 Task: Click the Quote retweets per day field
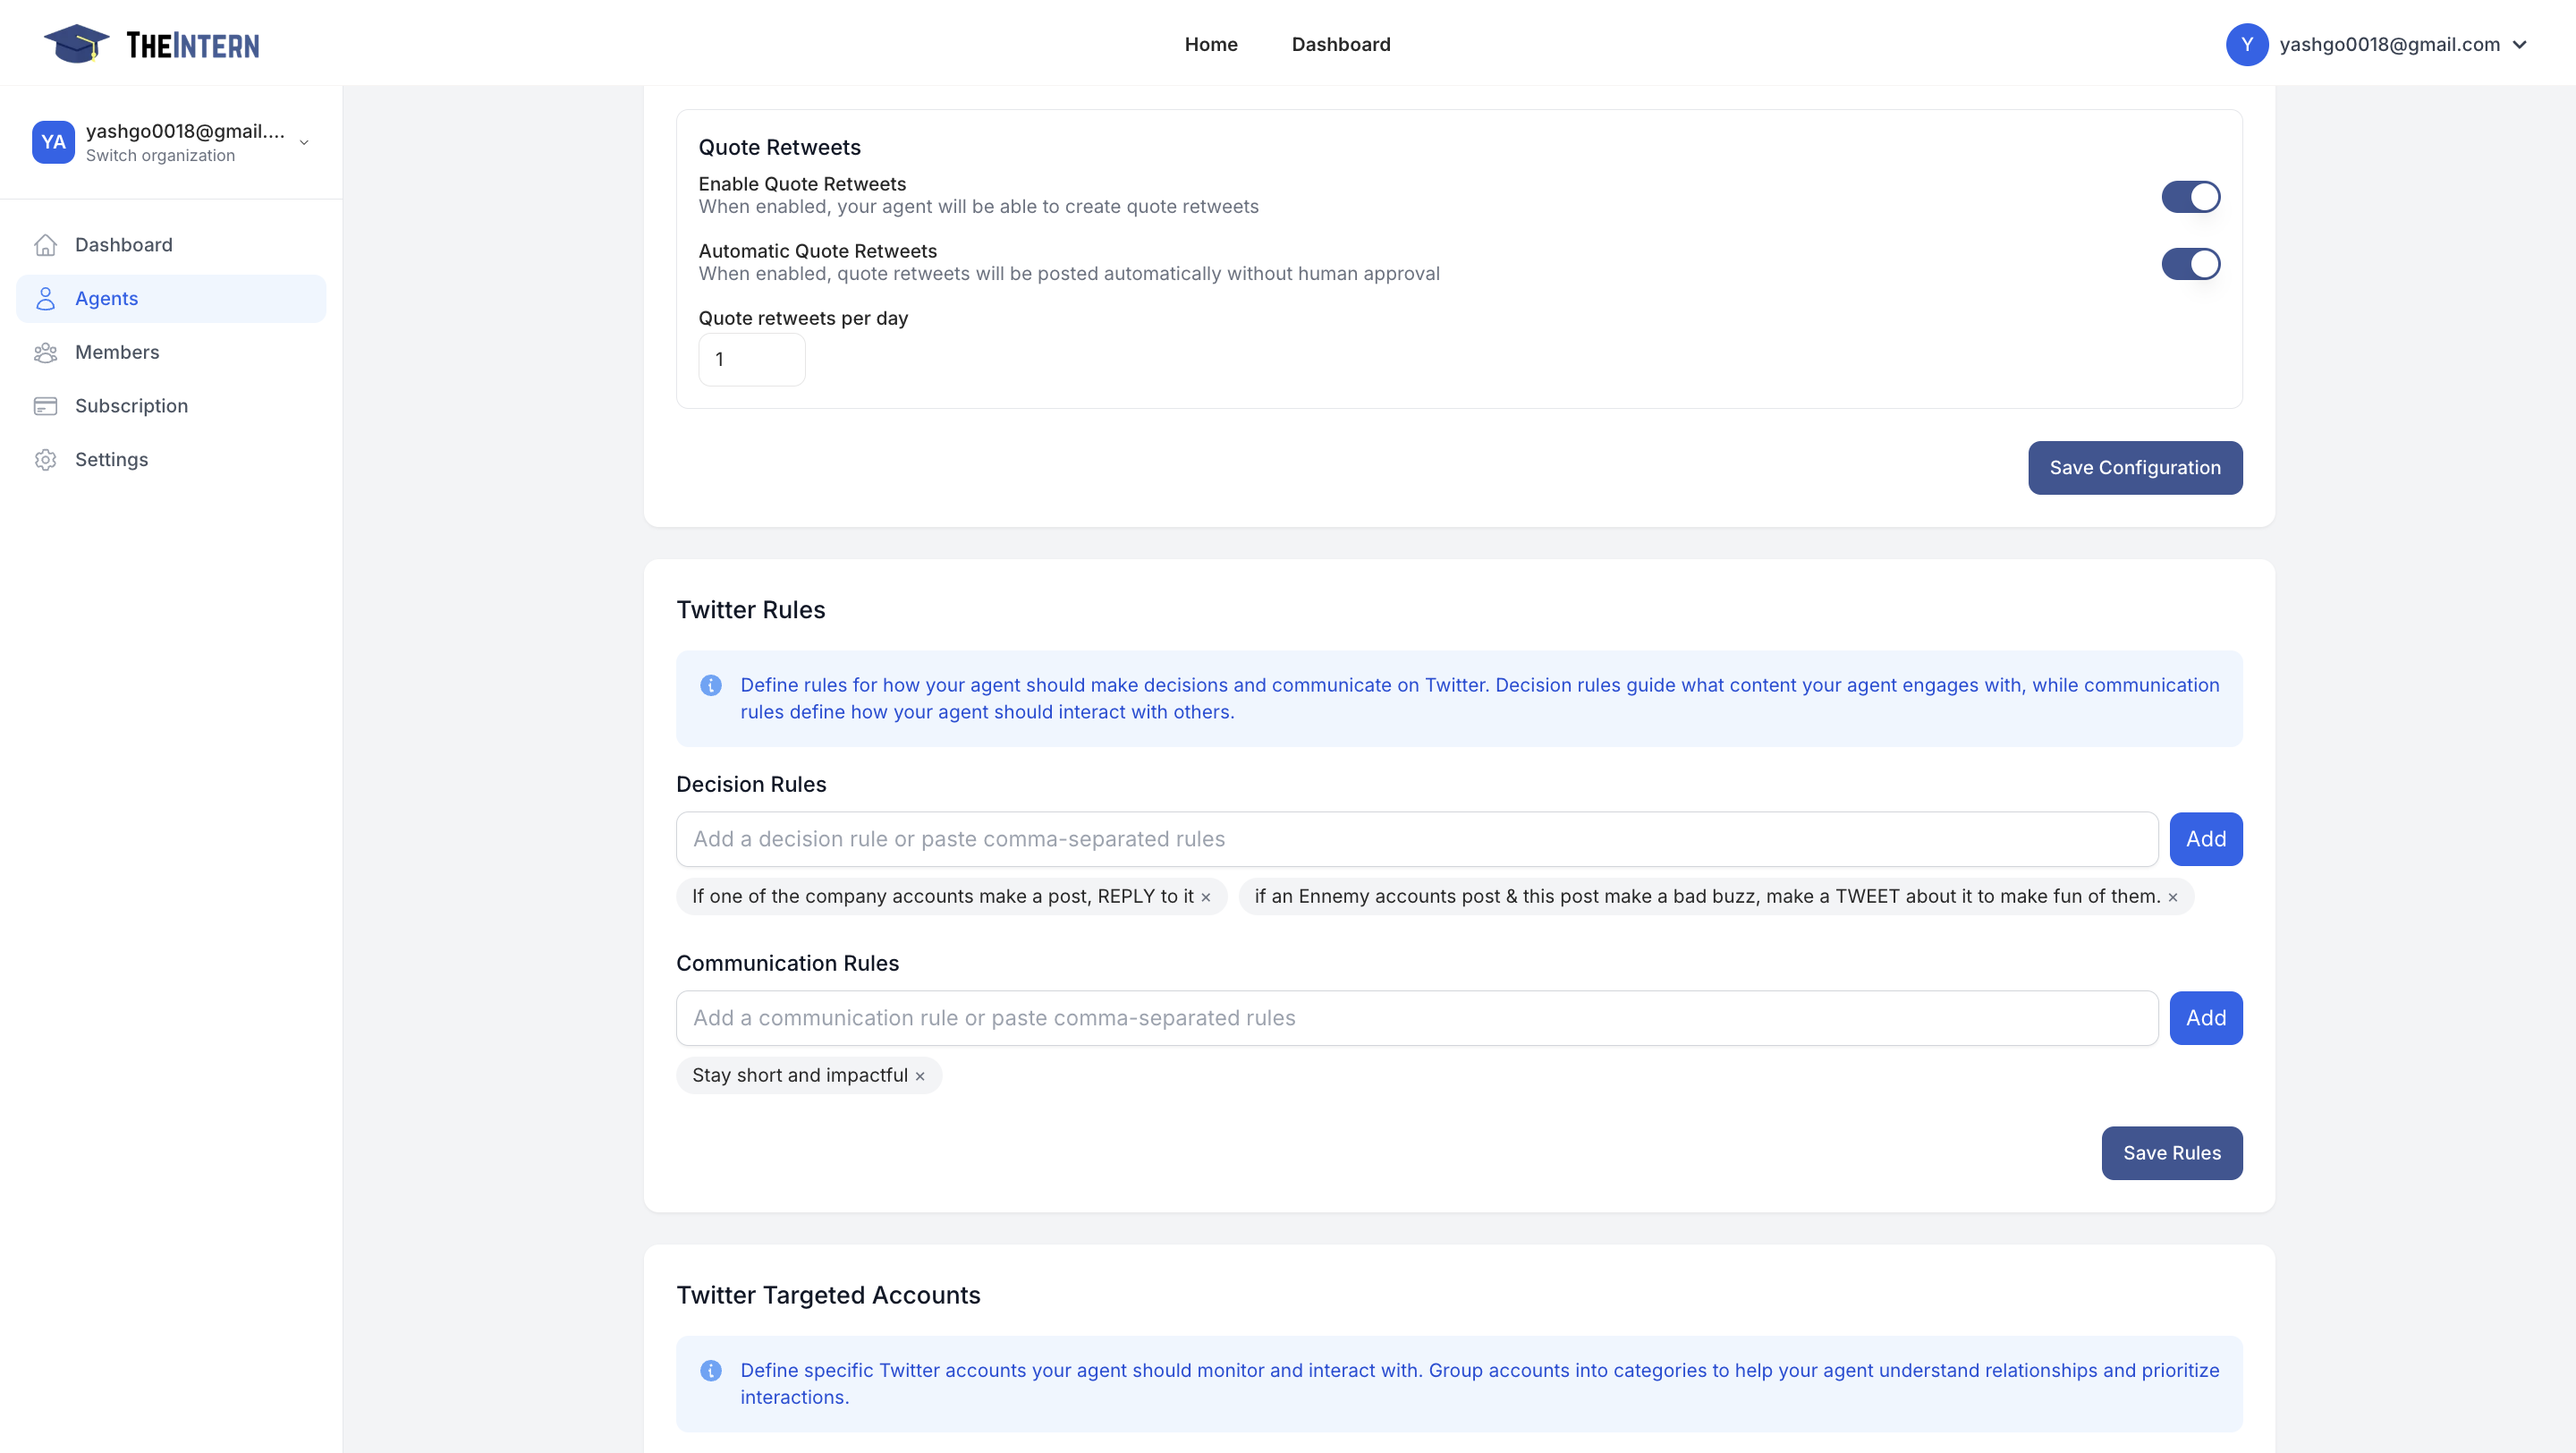pyautogui.click(x=751, y=360)
